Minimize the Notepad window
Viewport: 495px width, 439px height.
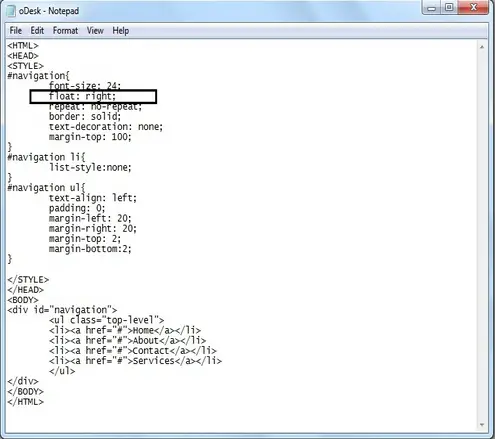click(x=432, y=7)
